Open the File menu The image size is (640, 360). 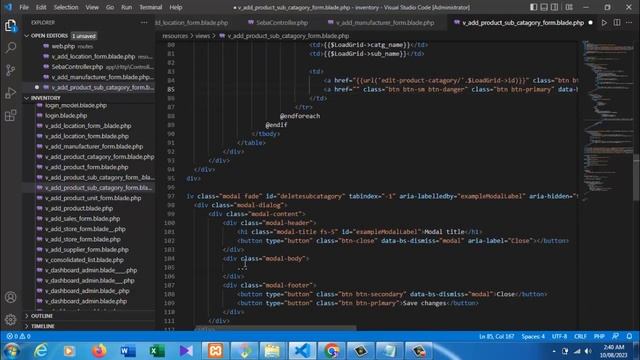coord(24,7)
